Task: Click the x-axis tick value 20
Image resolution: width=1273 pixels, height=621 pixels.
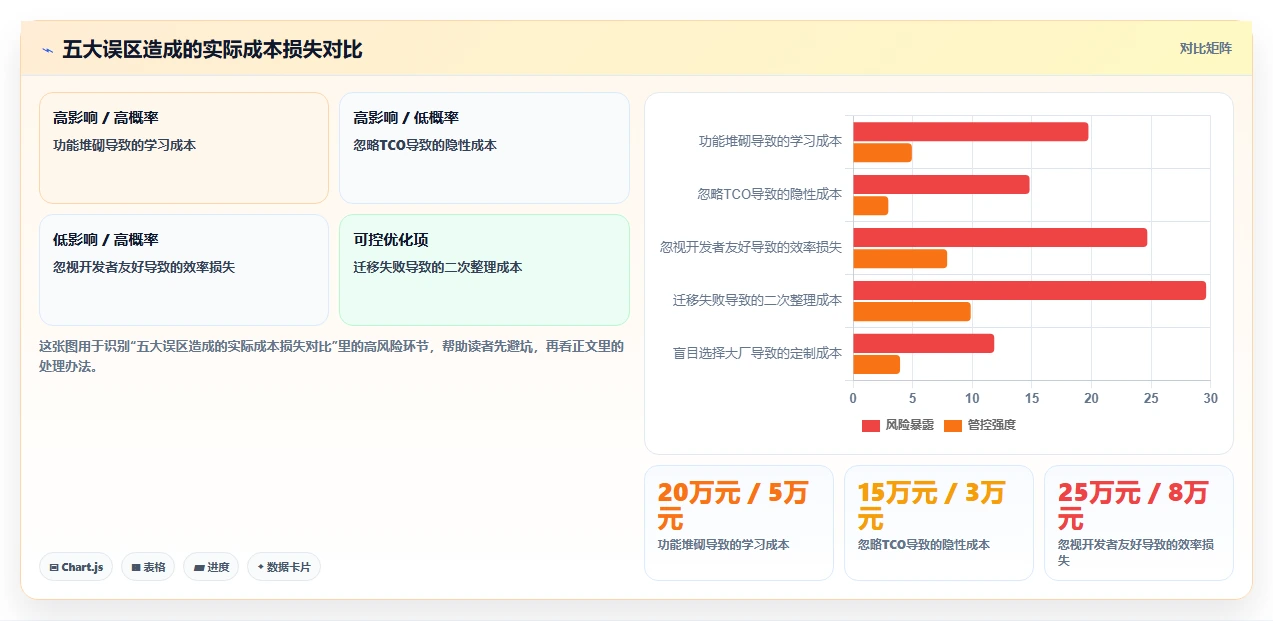Action: (1091, 398)
